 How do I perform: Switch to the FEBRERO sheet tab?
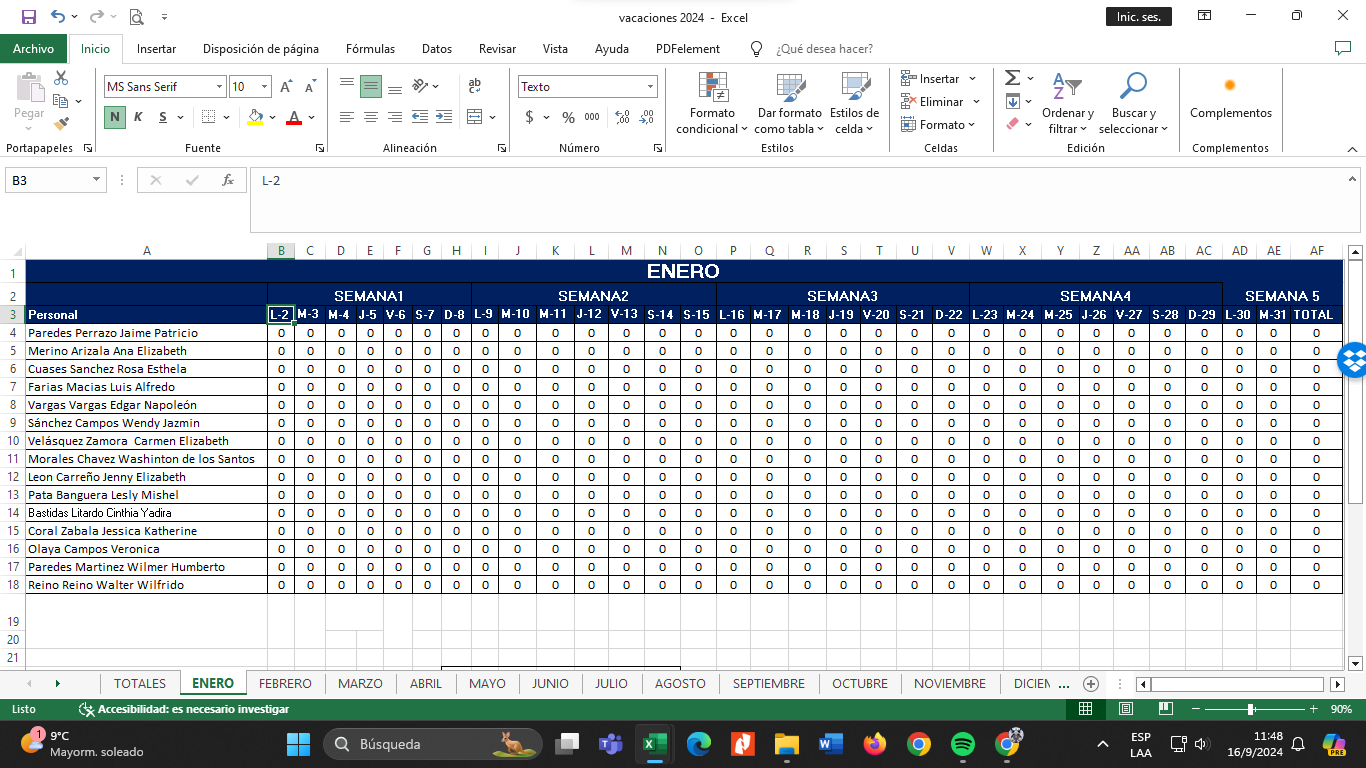click(285, 684)
